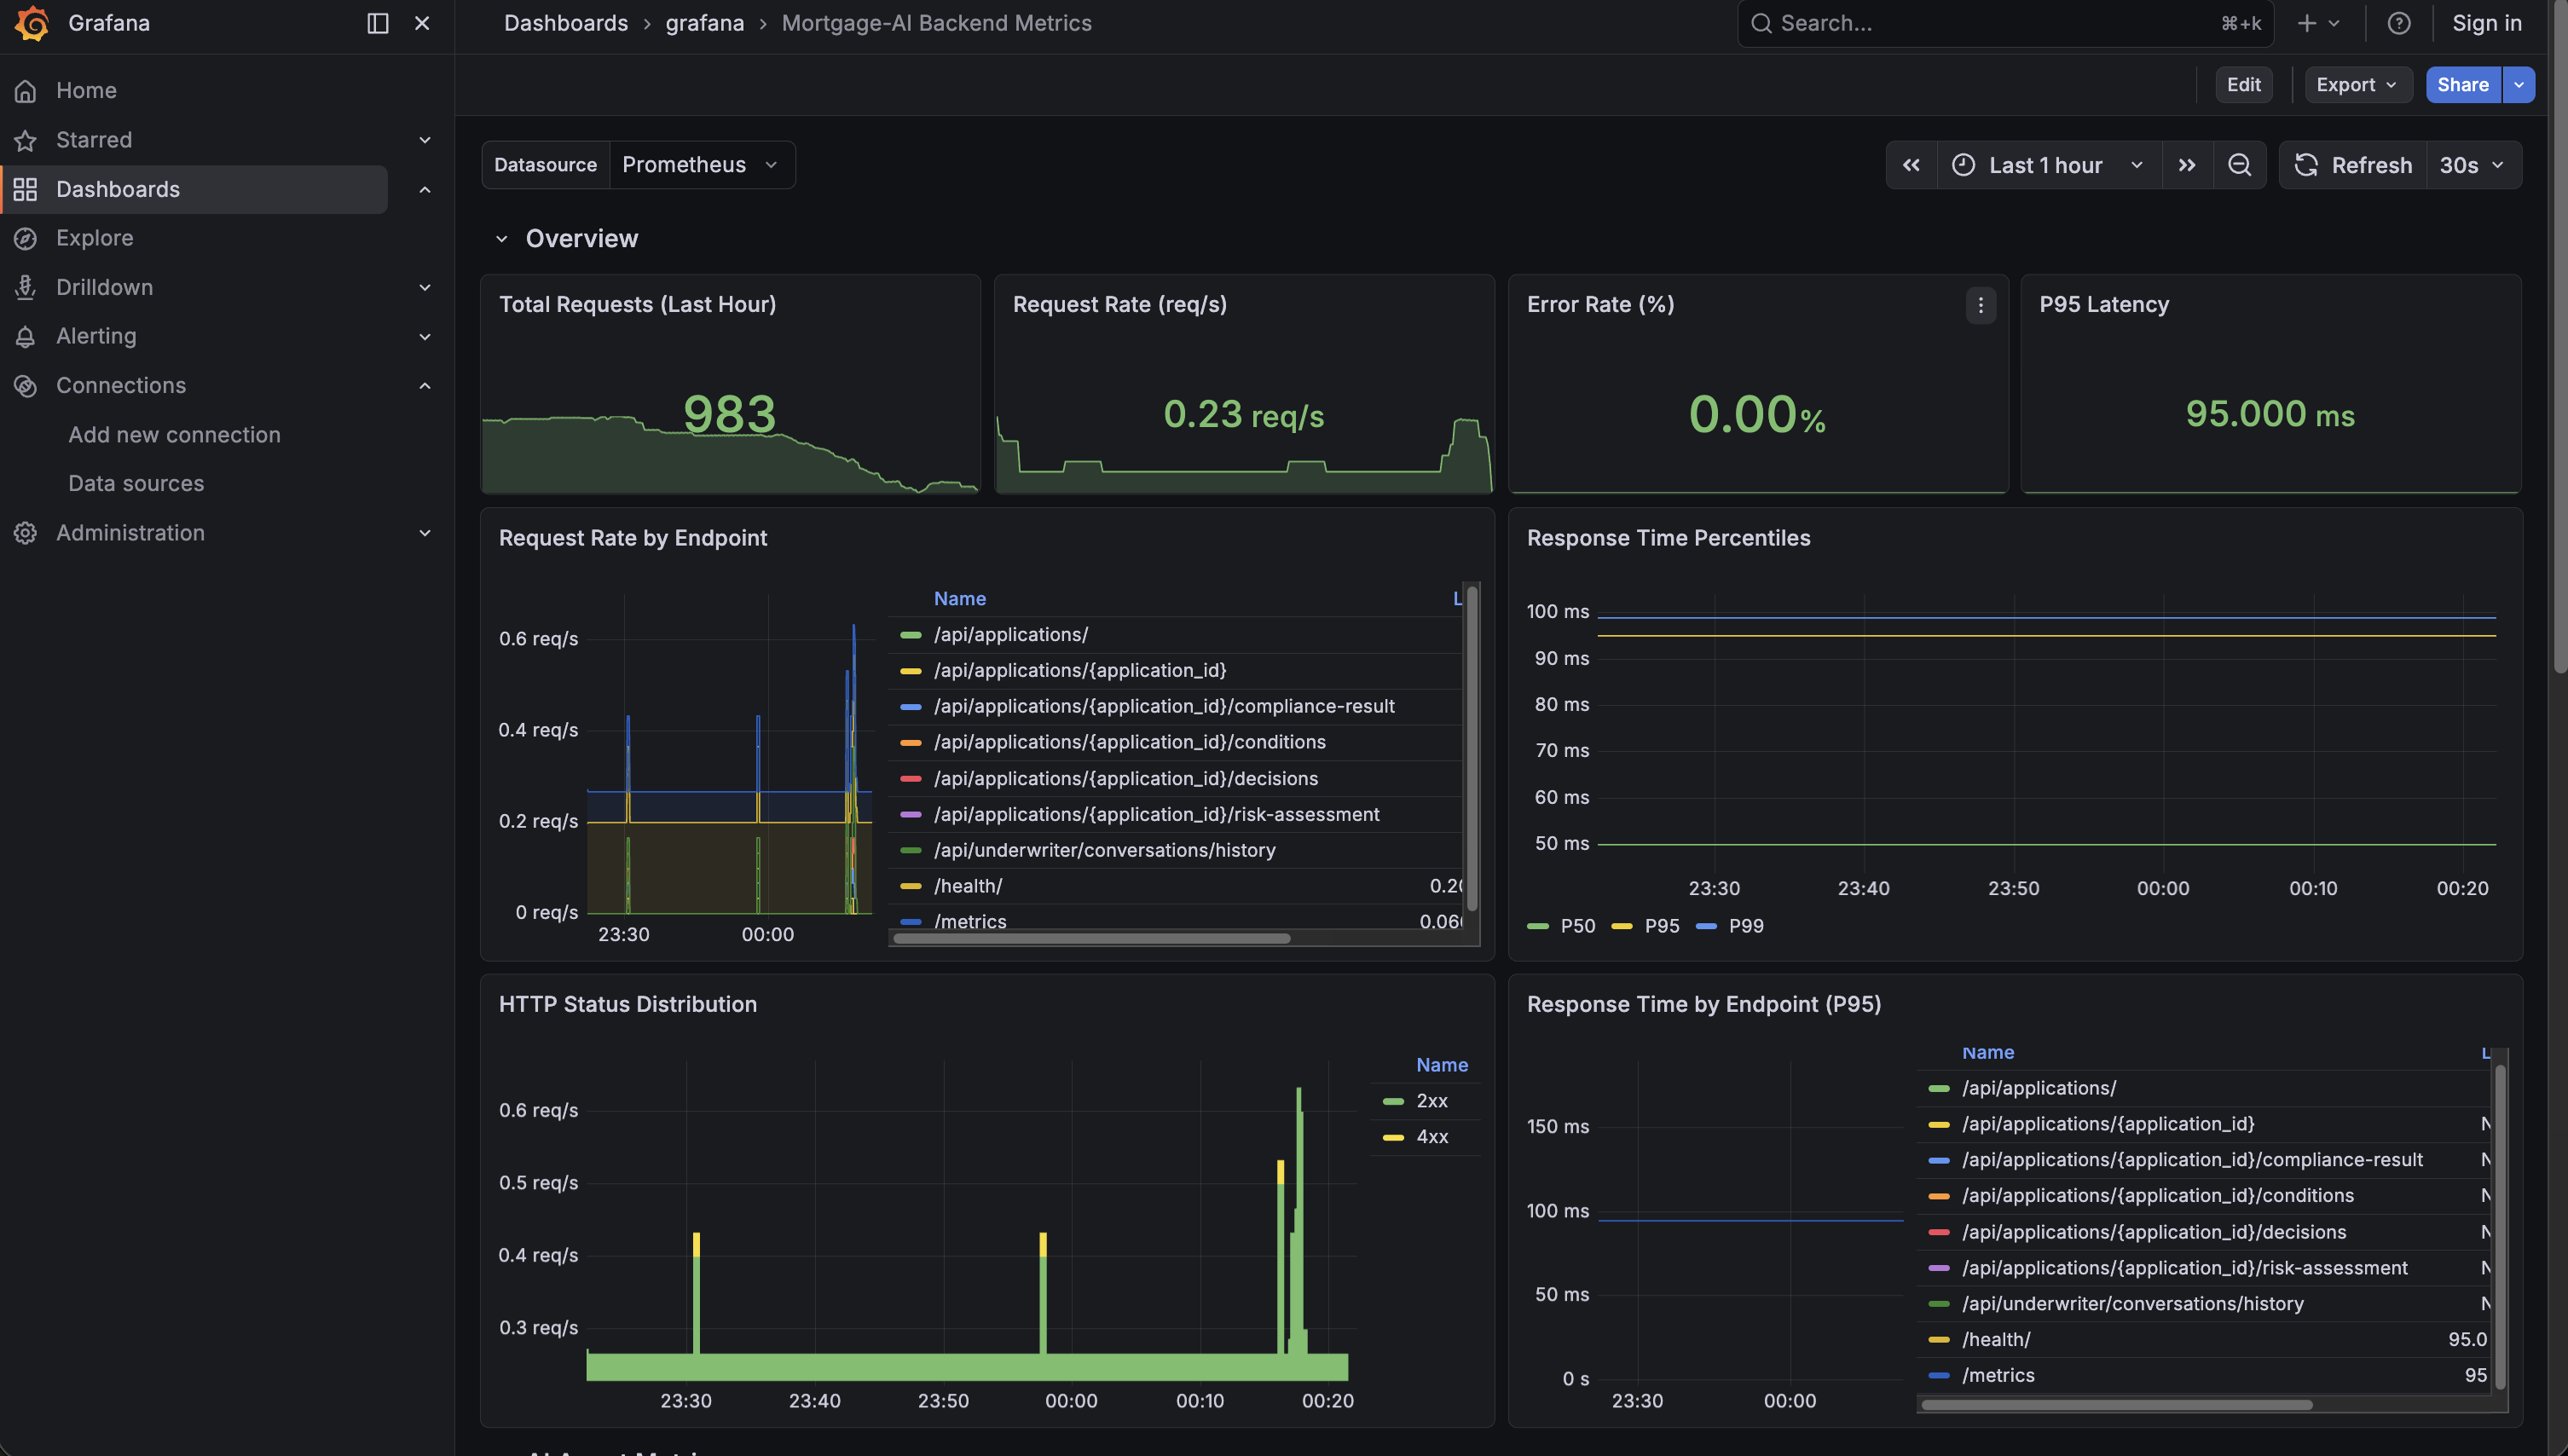Viewport: 2568px width, 1456px height.
Task: Click the /api/applications/ green legend color swatch
Action: click(x=910, y=635)
